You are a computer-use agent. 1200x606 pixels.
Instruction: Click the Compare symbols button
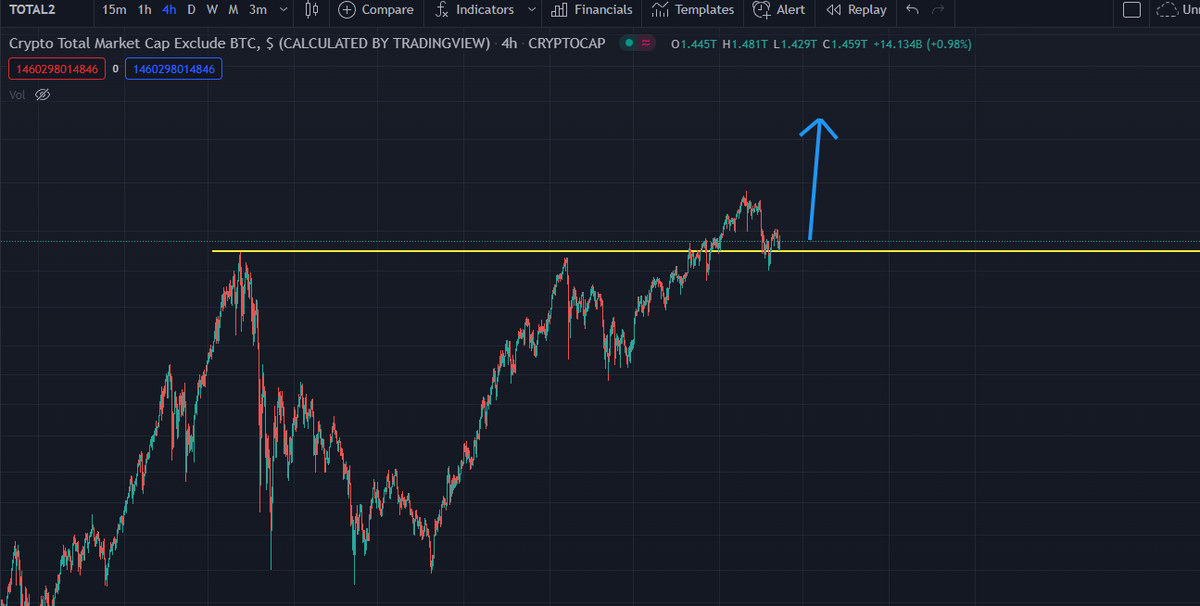(376, 10)
